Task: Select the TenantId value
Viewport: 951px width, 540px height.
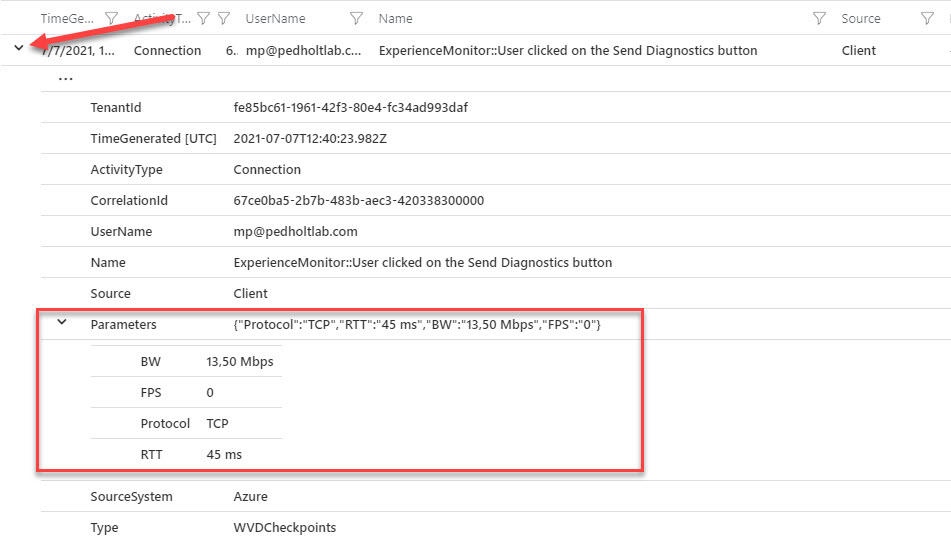Action: coord(351,107)
